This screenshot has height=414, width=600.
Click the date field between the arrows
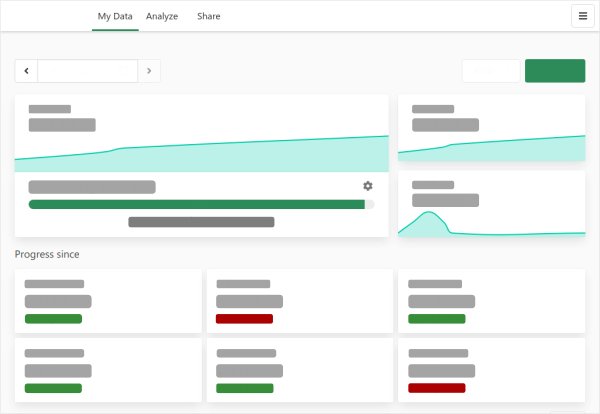(87, 71)
